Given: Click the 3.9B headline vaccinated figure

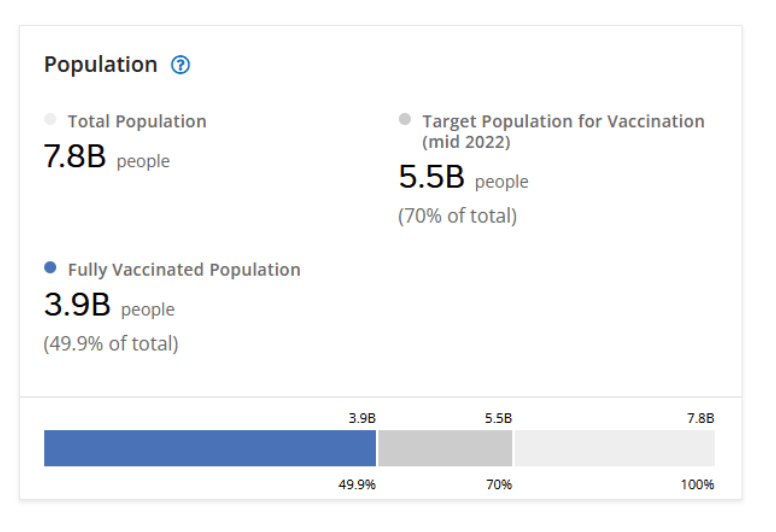Looking at the screenshot, I should [x=77, y=306].
